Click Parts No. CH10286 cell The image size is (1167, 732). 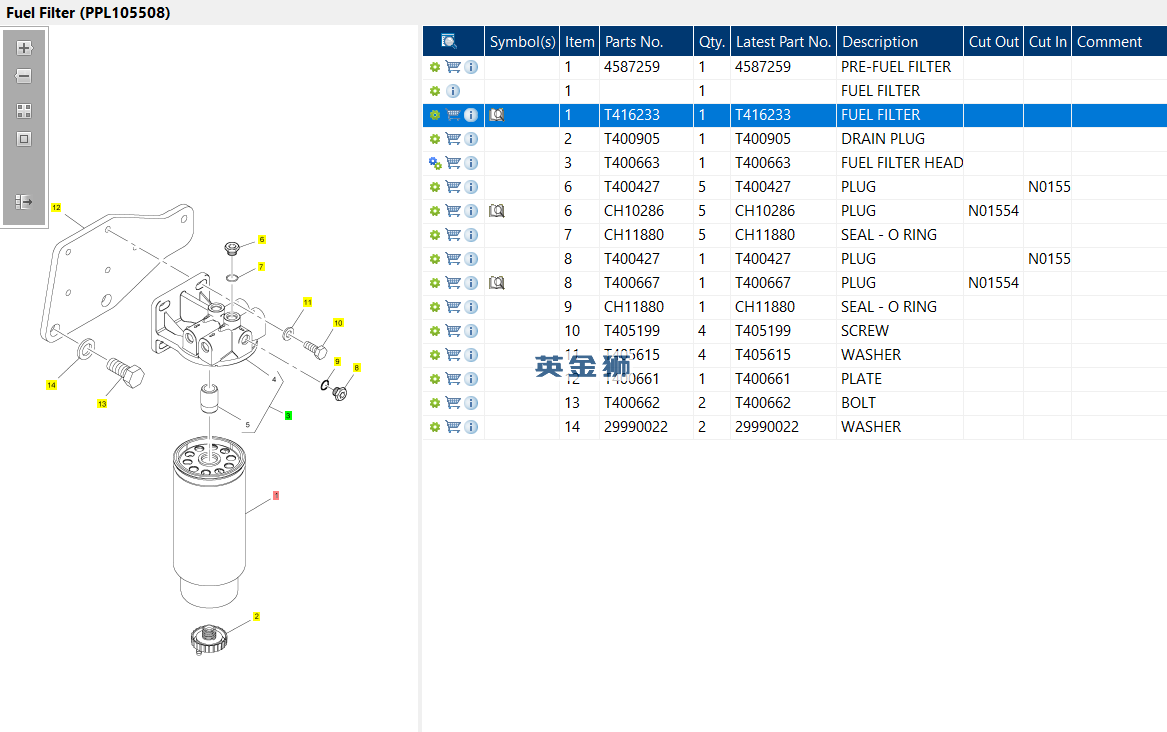click(x=646, y=211)
